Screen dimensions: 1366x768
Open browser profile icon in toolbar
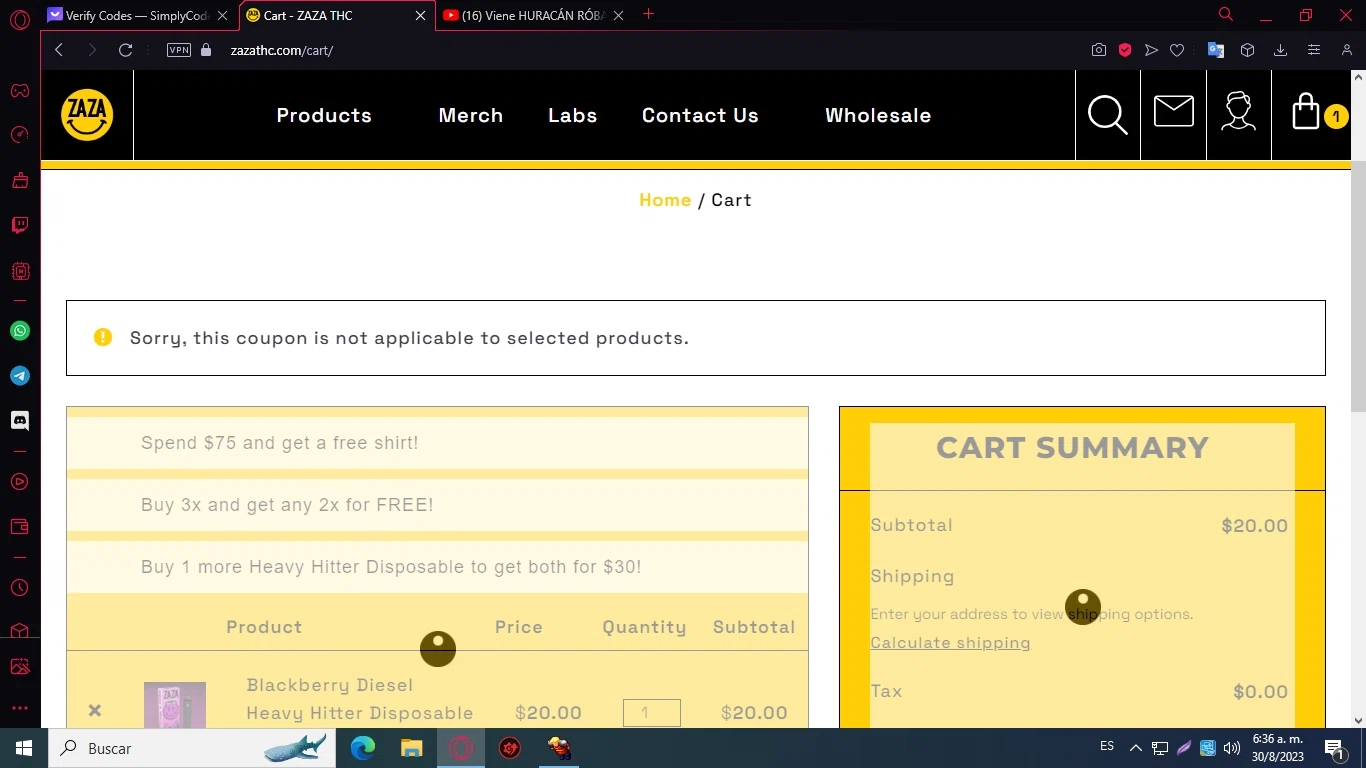[x=1347, y=50]
